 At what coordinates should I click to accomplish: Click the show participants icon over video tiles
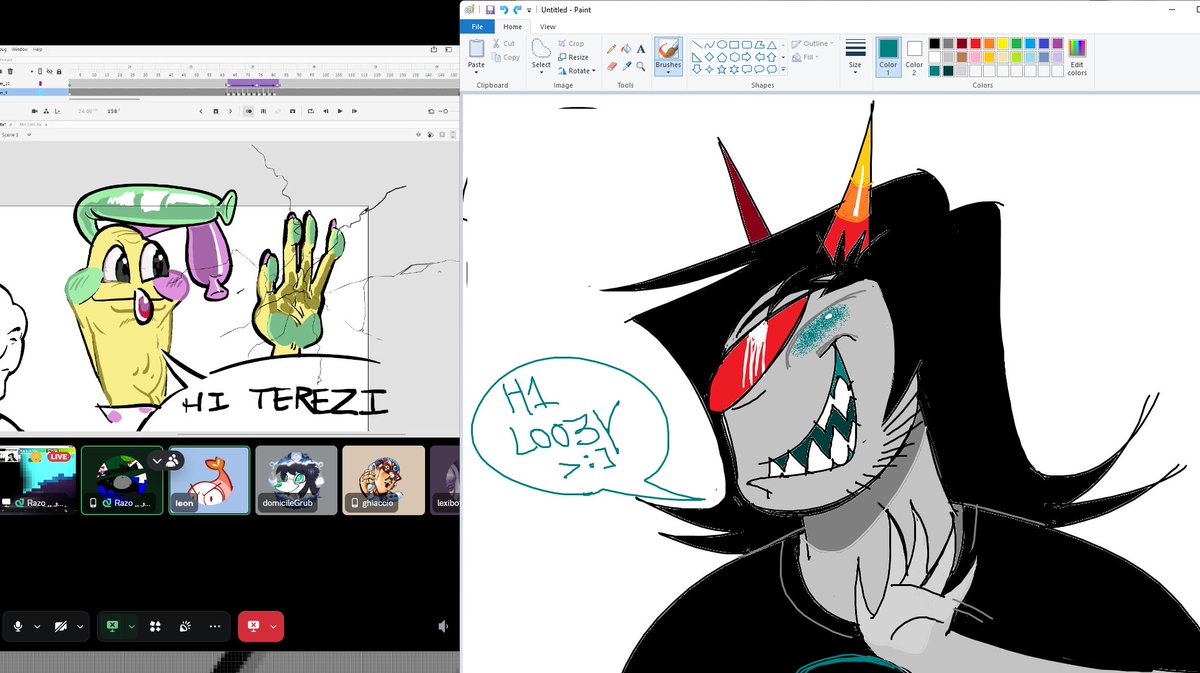pyautogui.click(x=173, y=460)
